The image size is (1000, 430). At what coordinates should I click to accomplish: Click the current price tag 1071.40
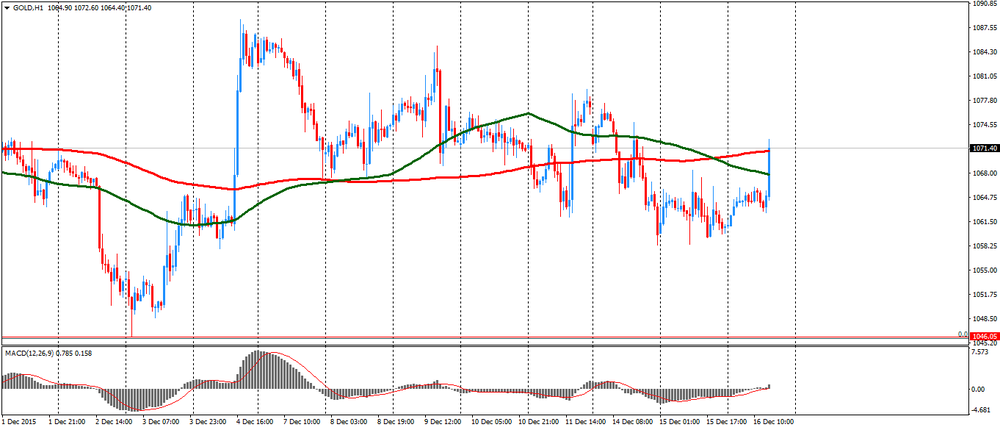983,148
